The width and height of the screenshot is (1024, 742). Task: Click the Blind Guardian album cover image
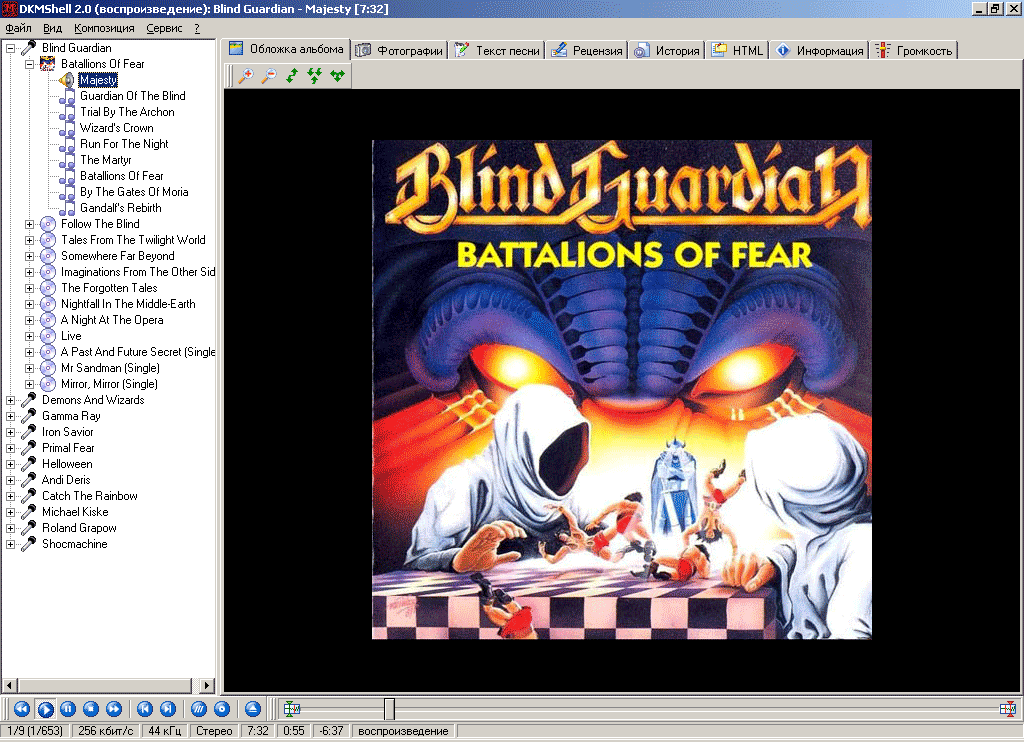click(x=622, y=390)
